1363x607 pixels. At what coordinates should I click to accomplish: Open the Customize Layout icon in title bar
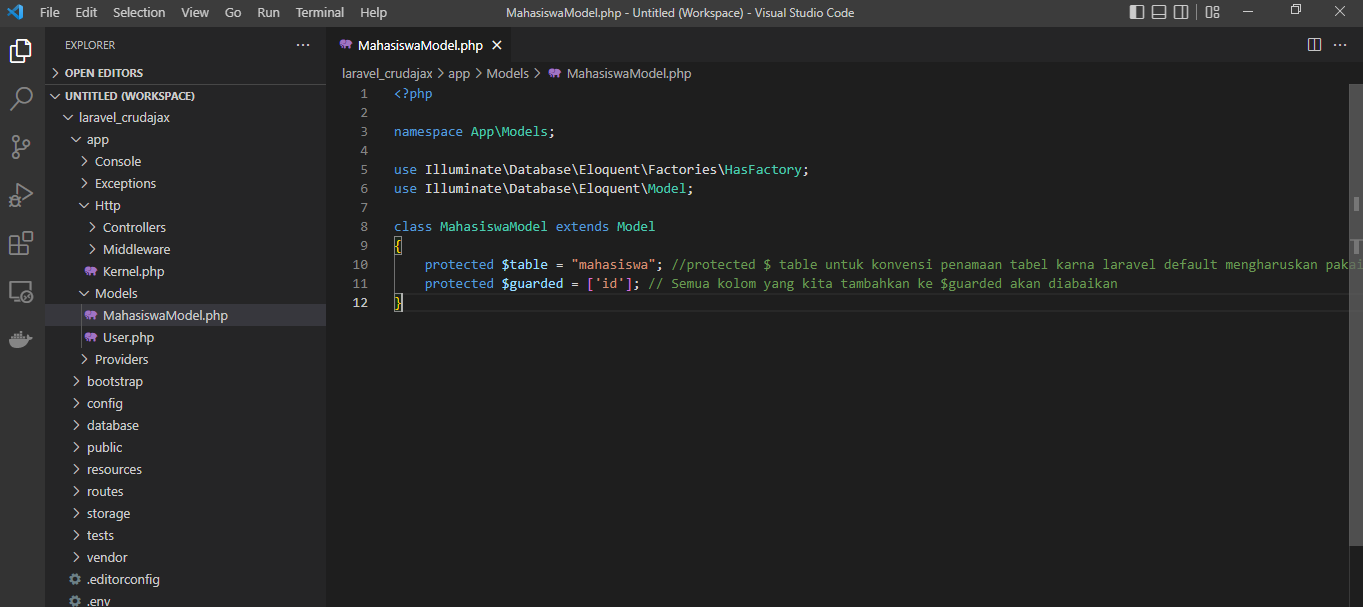coord(1211,11)
